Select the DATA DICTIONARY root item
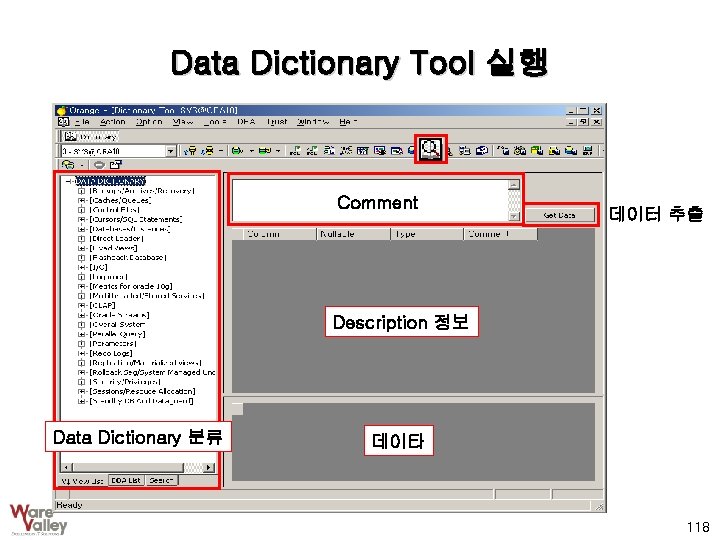This screenshot has height=540, width=720. (110, 181)
